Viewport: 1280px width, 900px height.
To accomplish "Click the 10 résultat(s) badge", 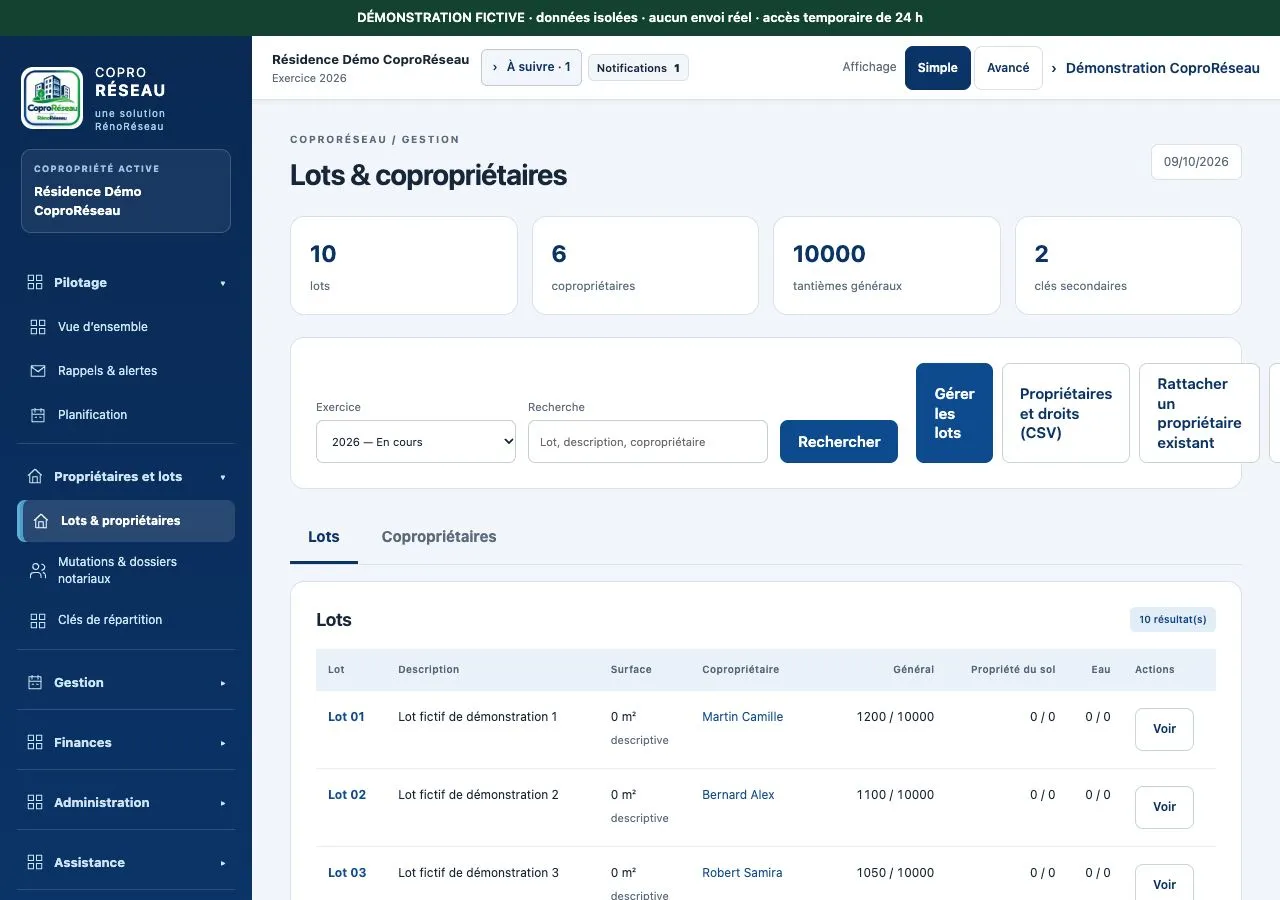I will 1173,619.
